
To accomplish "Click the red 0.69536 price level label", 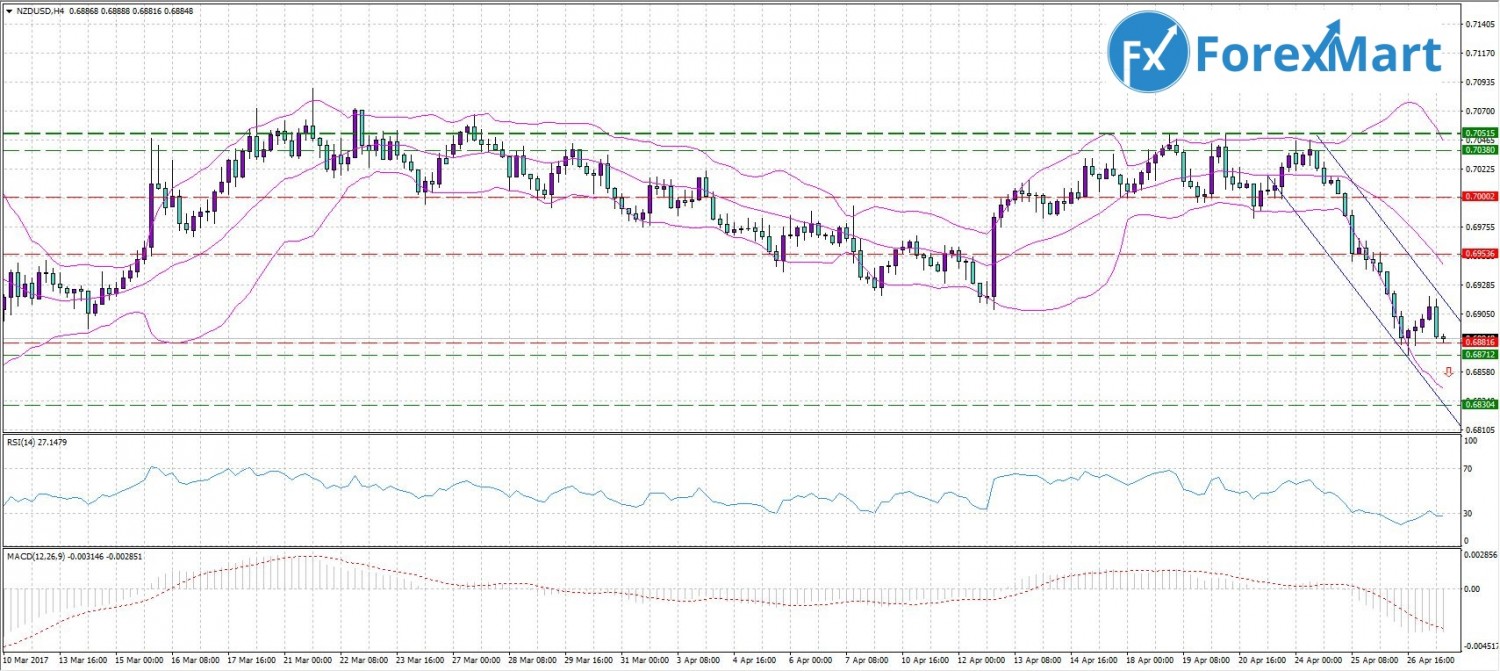I will click(x=1479, y=254).
